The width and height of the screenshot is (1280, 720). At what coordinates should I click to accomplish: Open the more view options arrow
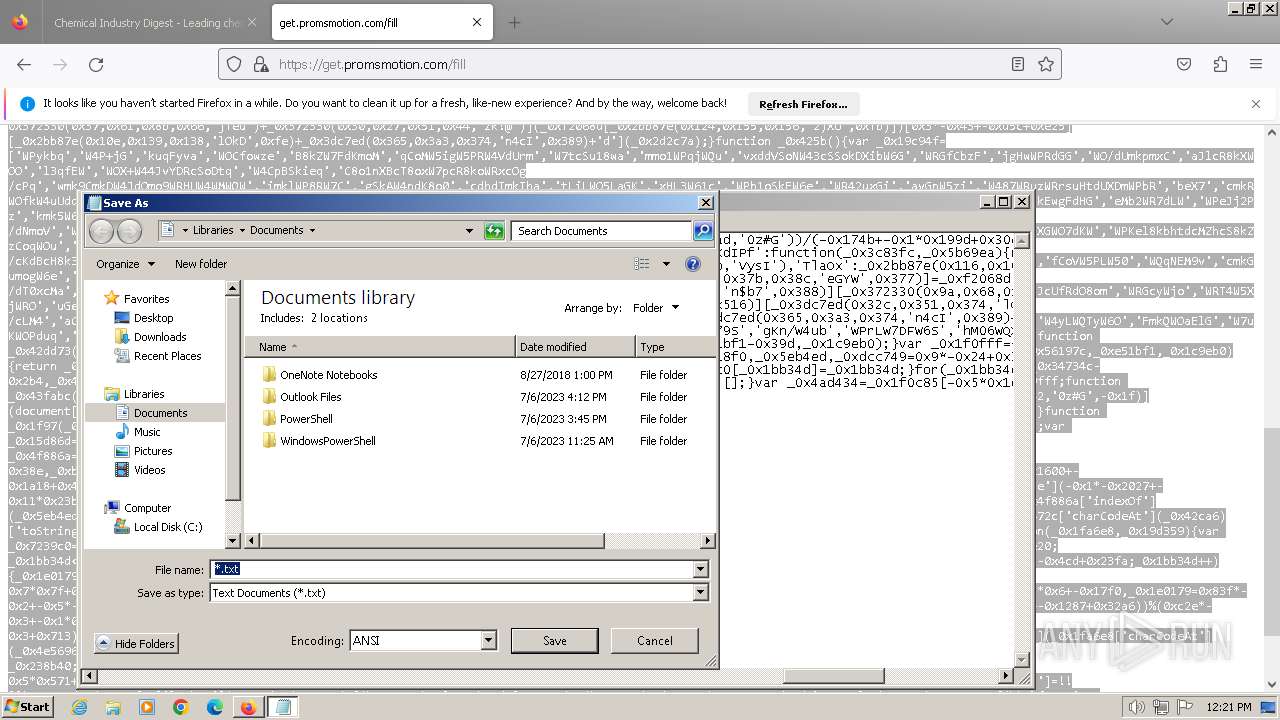pyautogui.click(x=666, y=264)
